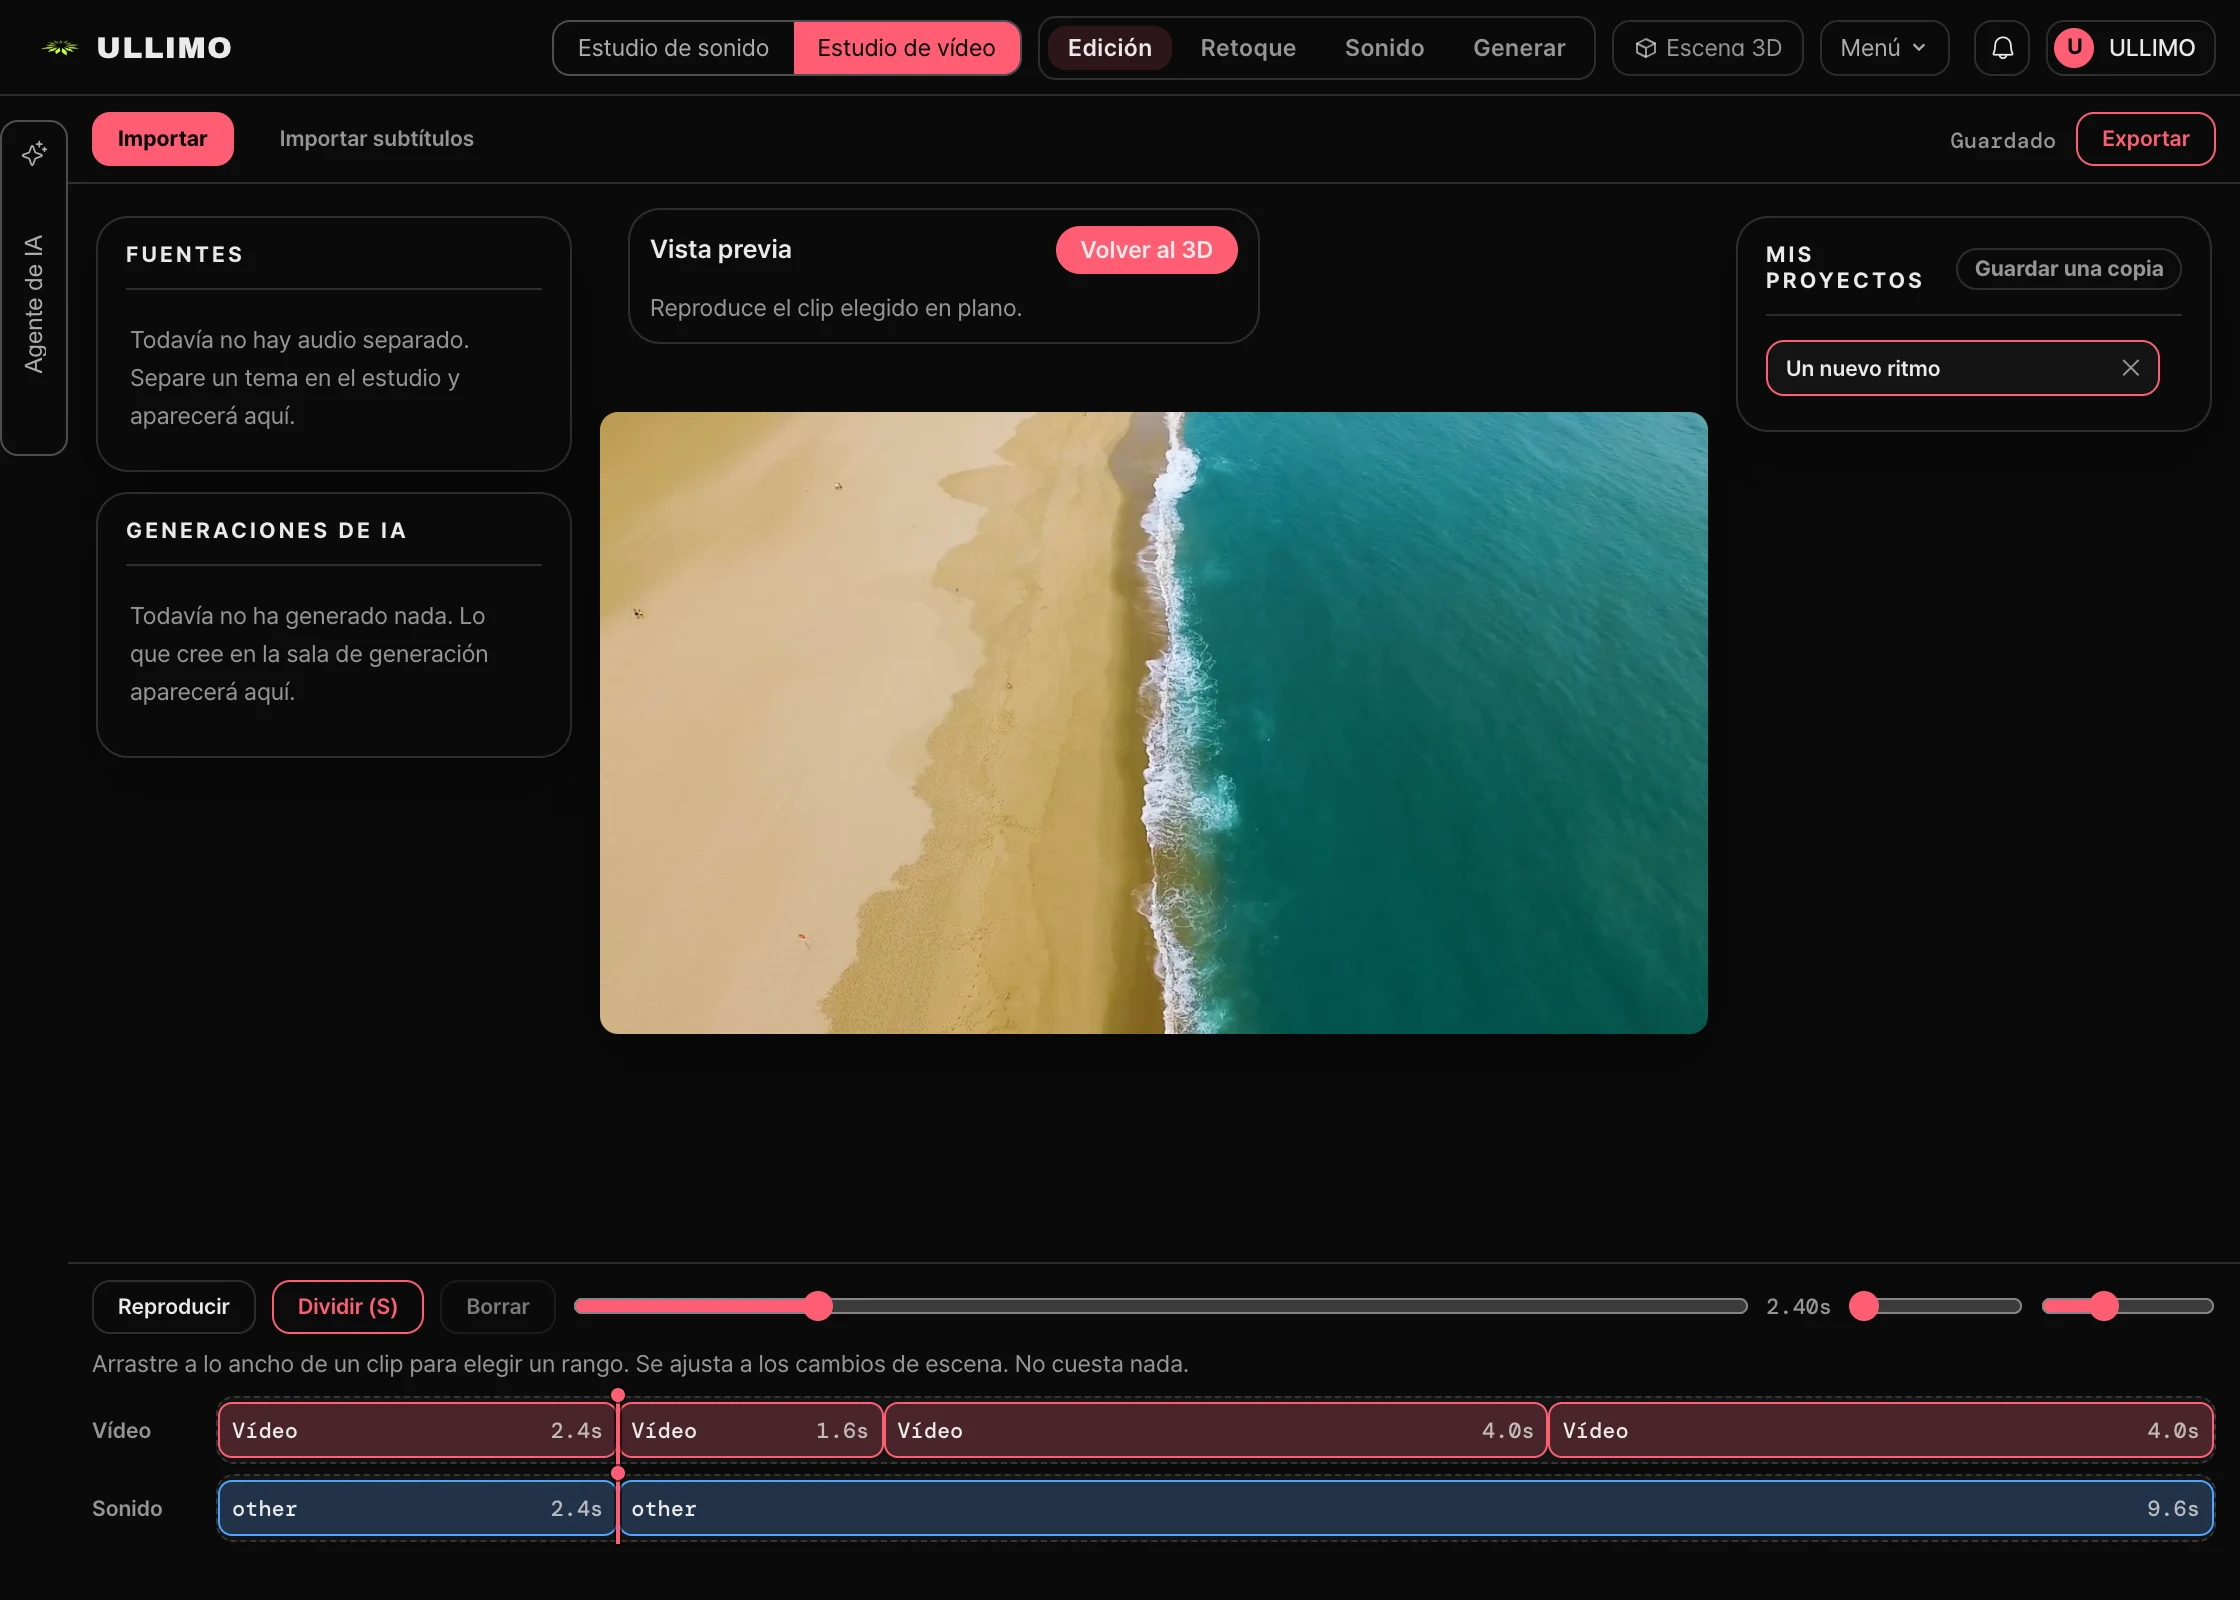Click the timeline playhead marker
The image size is (2240, 1600).
pos(618,1395)
